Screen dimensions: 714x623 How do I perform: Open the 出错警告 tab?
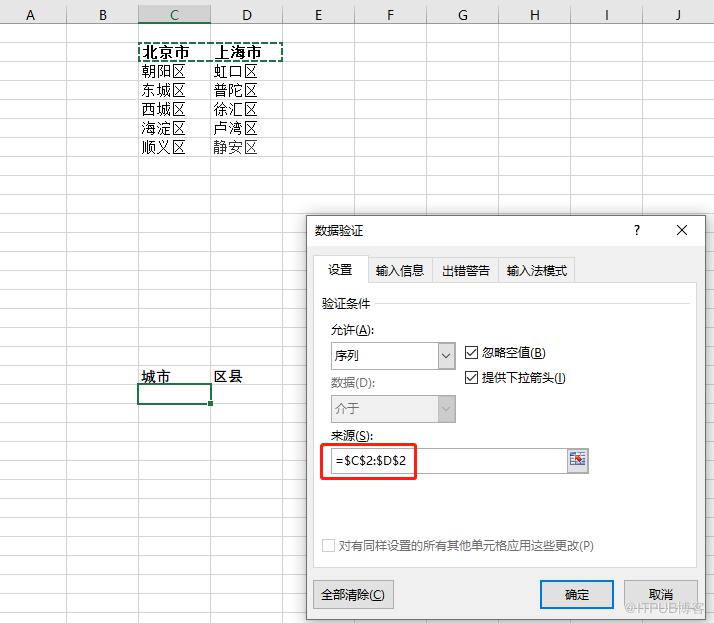[465, 271]
